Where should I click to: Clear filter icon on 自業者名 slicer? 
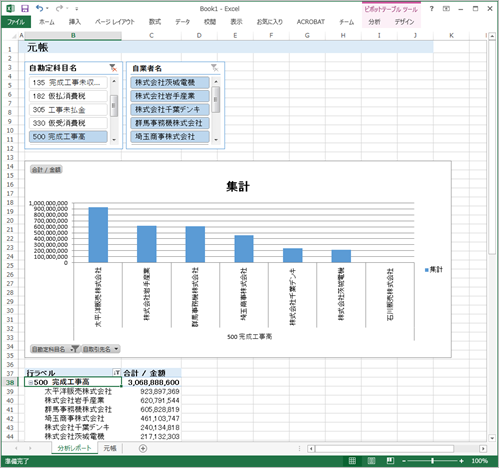pos(215,68)
